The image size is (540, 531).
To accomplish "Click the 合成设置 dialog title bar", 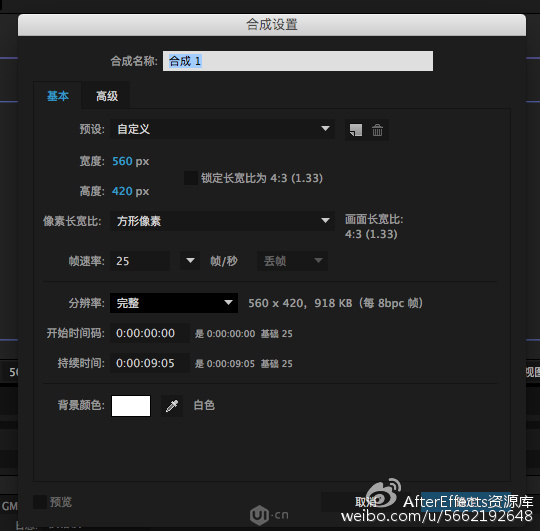I will 272,25.
